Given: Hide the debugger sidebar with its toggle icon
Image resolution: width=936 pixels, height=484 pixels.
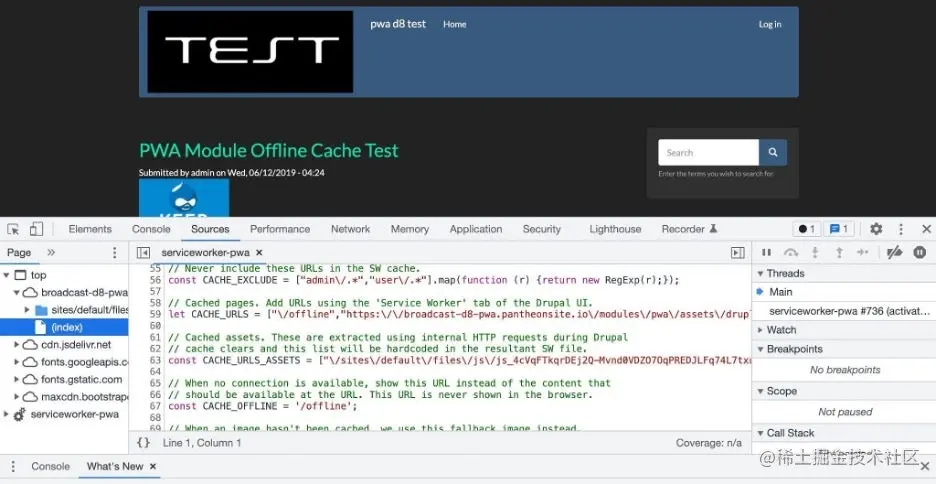Looking at the screenshot, I should tap(738, 253).
